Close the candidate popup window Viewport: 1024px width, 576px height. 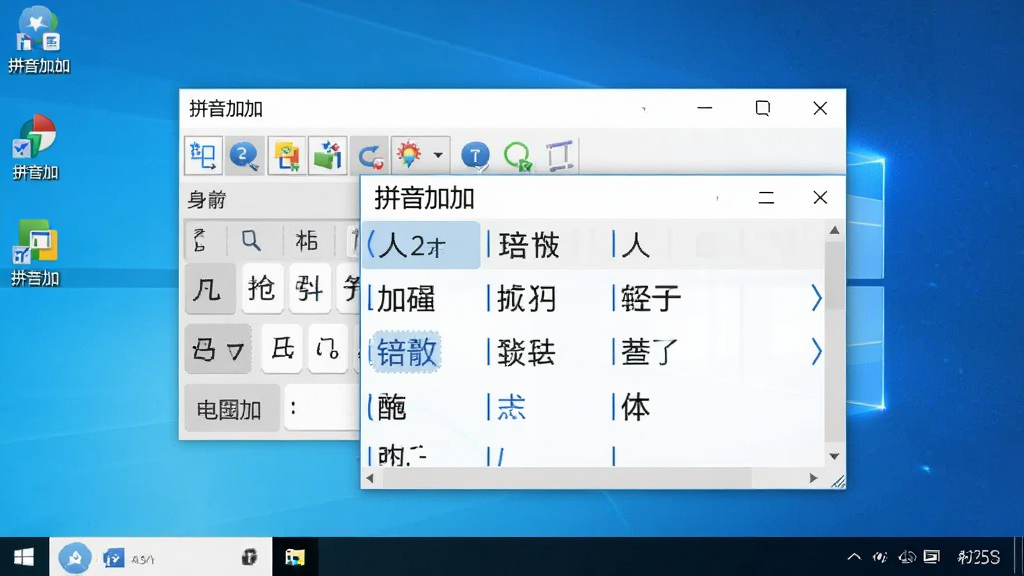coord(820,198)
